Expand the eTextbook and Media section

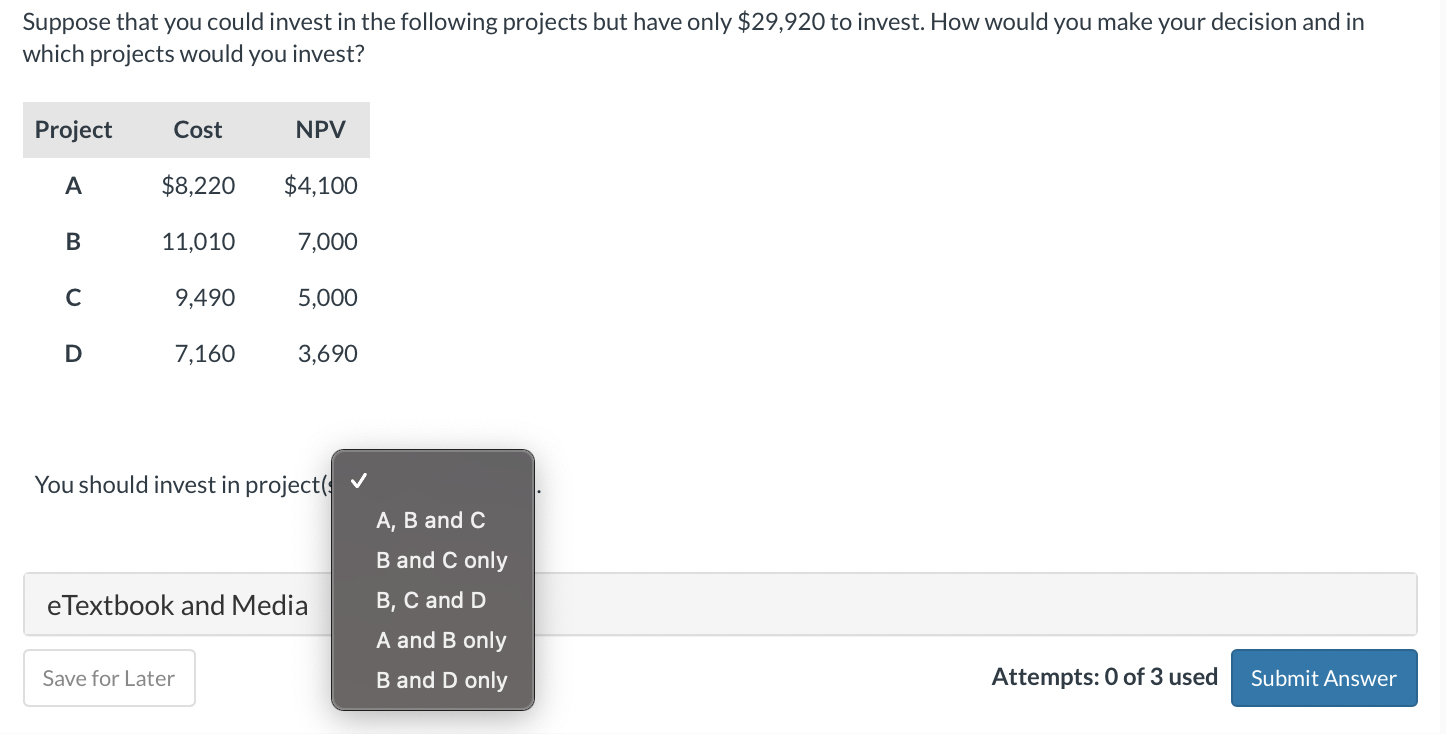(176, 604)
